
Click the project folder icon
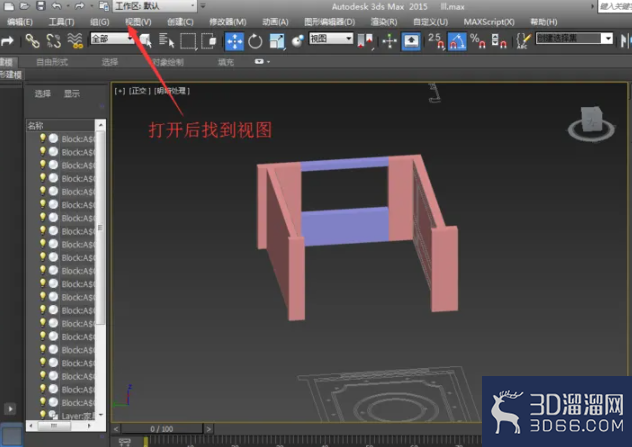[x=104, y=6]
